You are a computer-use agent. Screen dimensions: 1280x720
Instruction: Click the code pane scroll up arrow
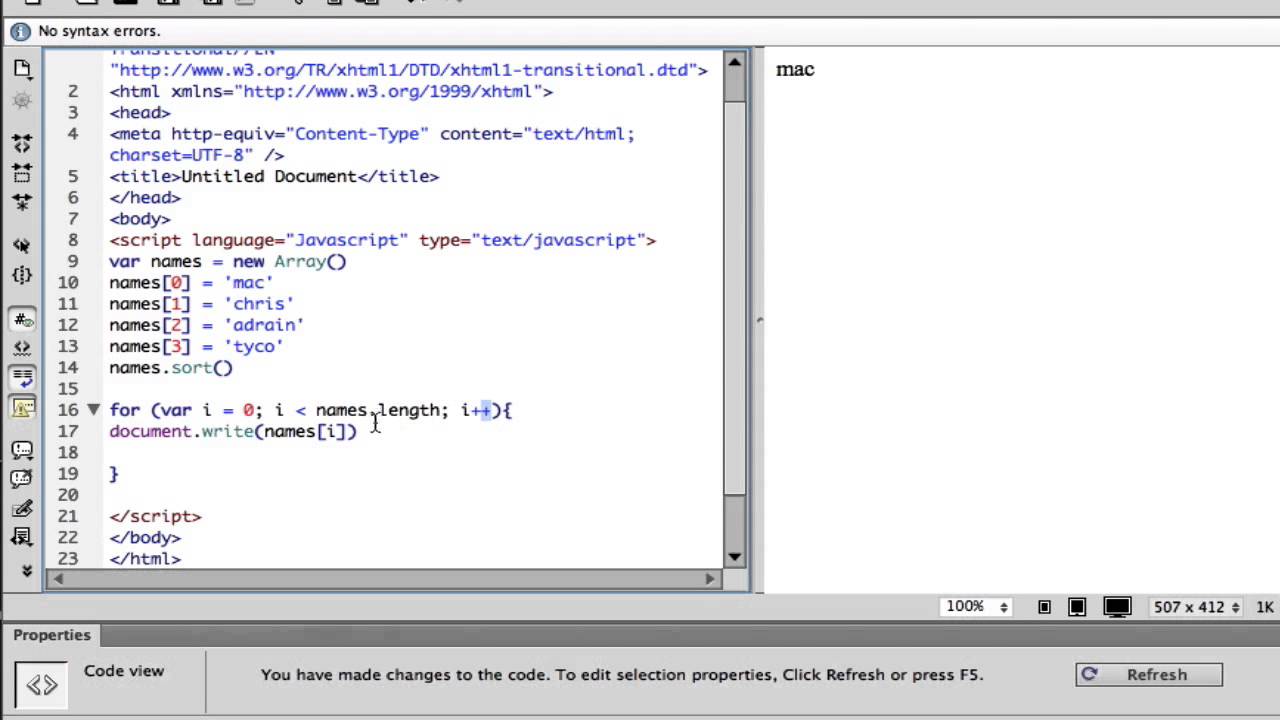[x=735, y=62]
